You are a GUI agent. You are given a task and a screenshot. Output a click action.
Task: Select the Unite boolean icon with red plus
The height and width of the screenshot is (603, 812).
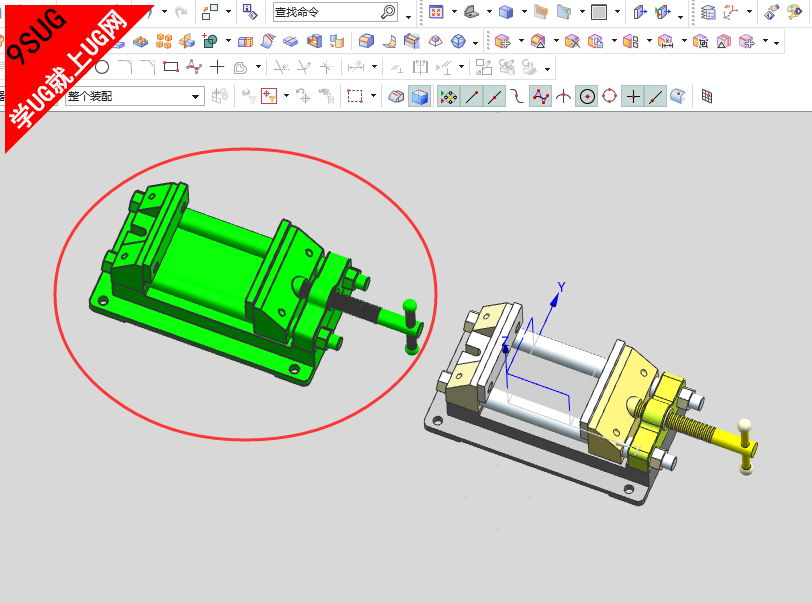210,41
